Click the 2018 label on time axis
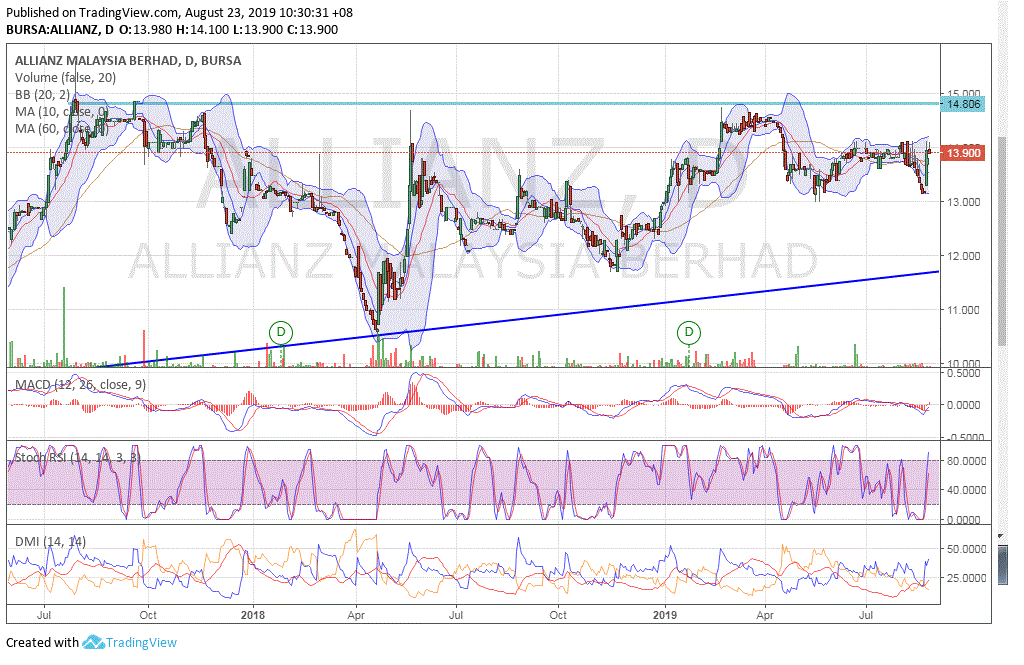This screenshot has height=665, width=1024. coord(253,615)
